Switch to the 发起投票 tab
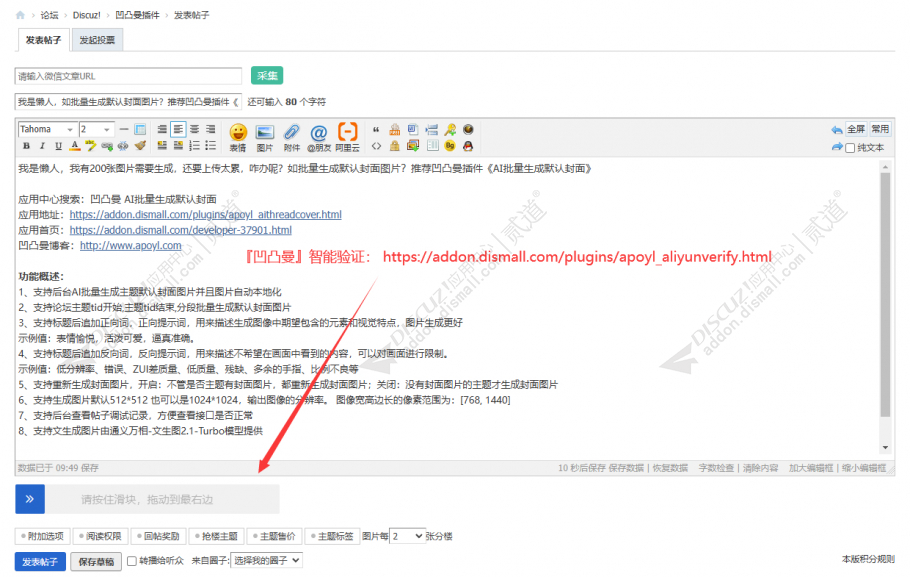 [97, 40]
